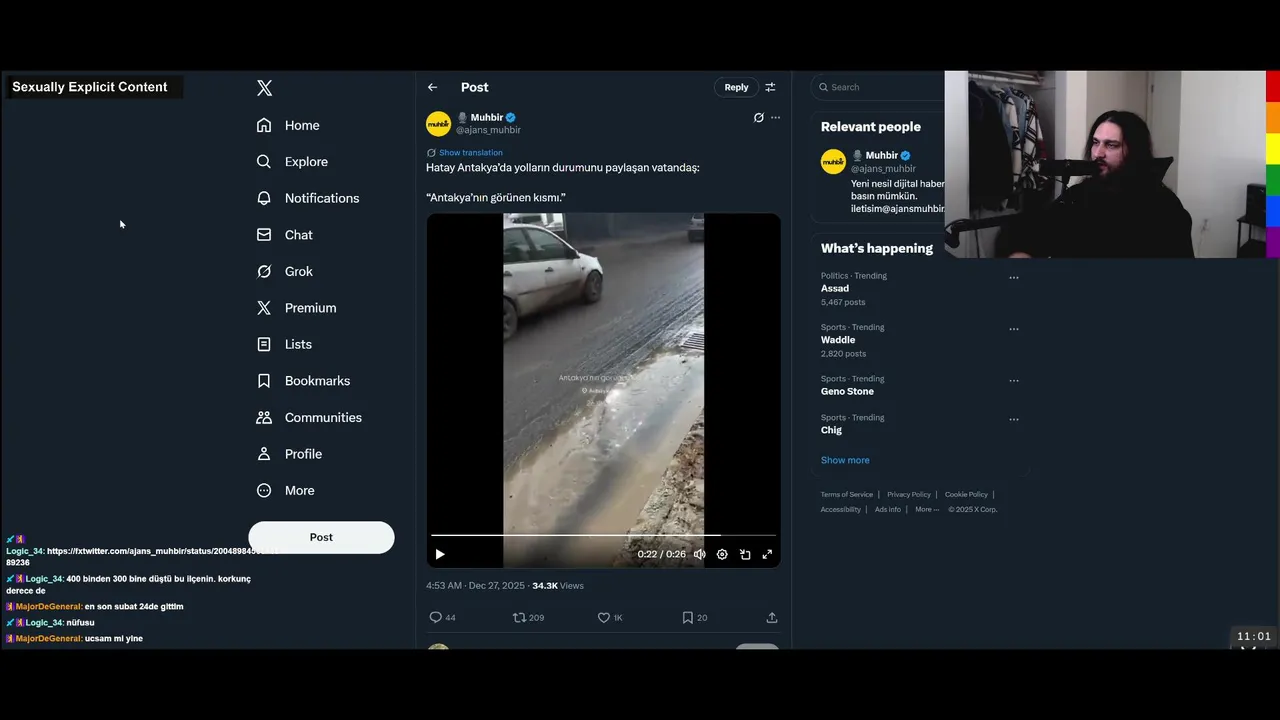Open the post's three-dot more menu

tap(775, 117)
